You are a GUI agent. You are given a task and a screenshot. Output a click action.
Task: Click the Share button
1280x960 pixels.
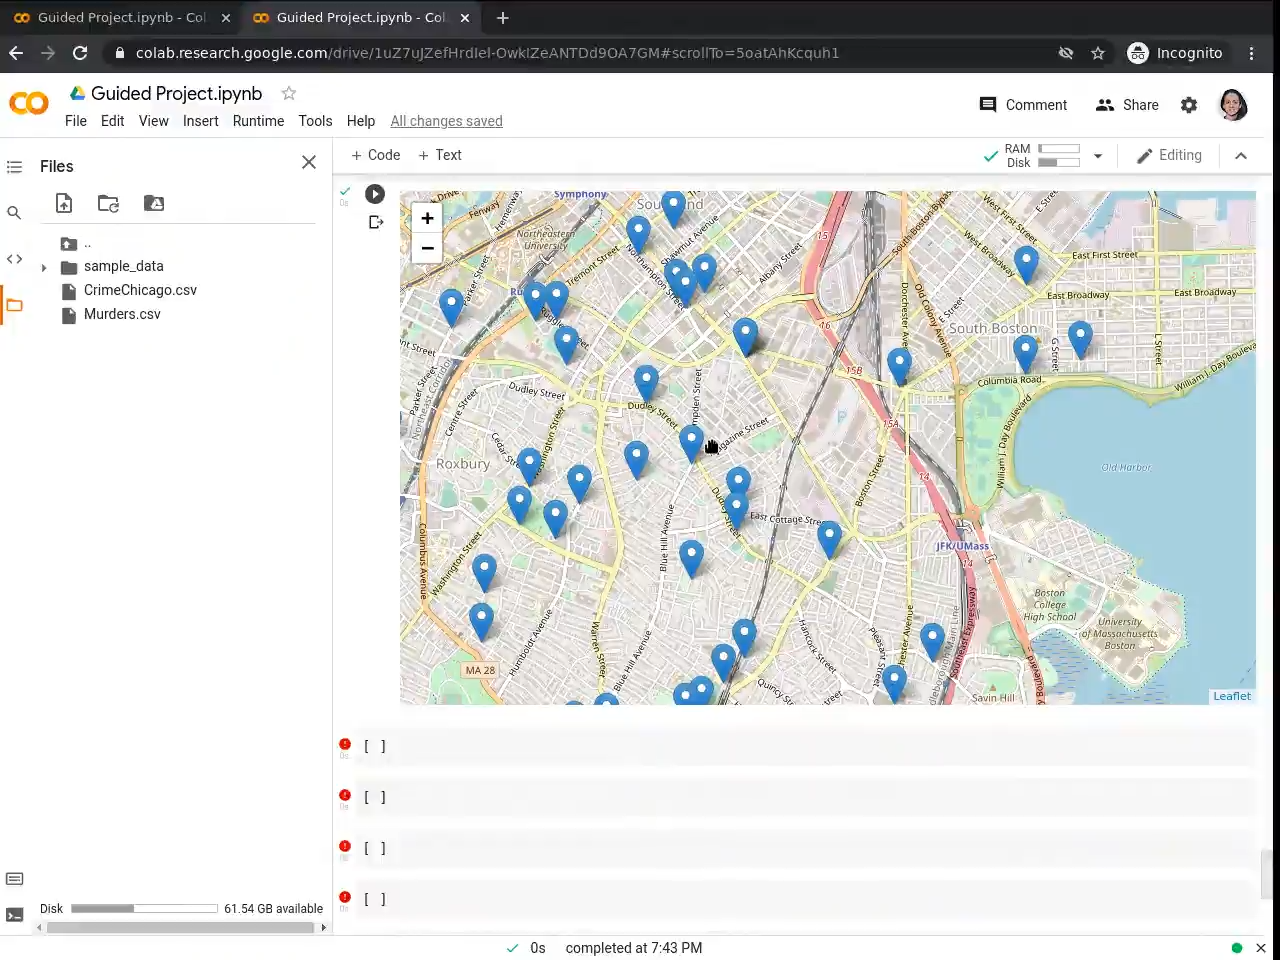1127,105
